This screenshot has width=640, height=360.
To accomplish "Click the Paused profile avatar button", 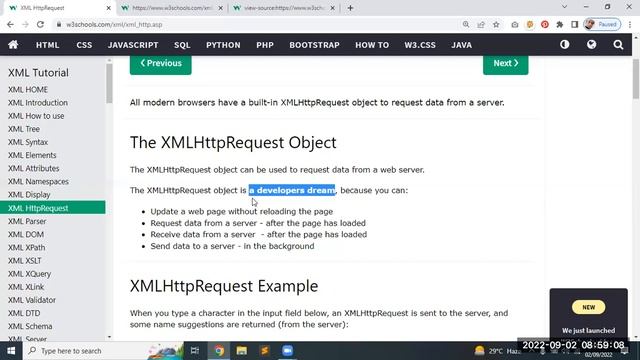I will pyautogui.click(x=602, y=24).
